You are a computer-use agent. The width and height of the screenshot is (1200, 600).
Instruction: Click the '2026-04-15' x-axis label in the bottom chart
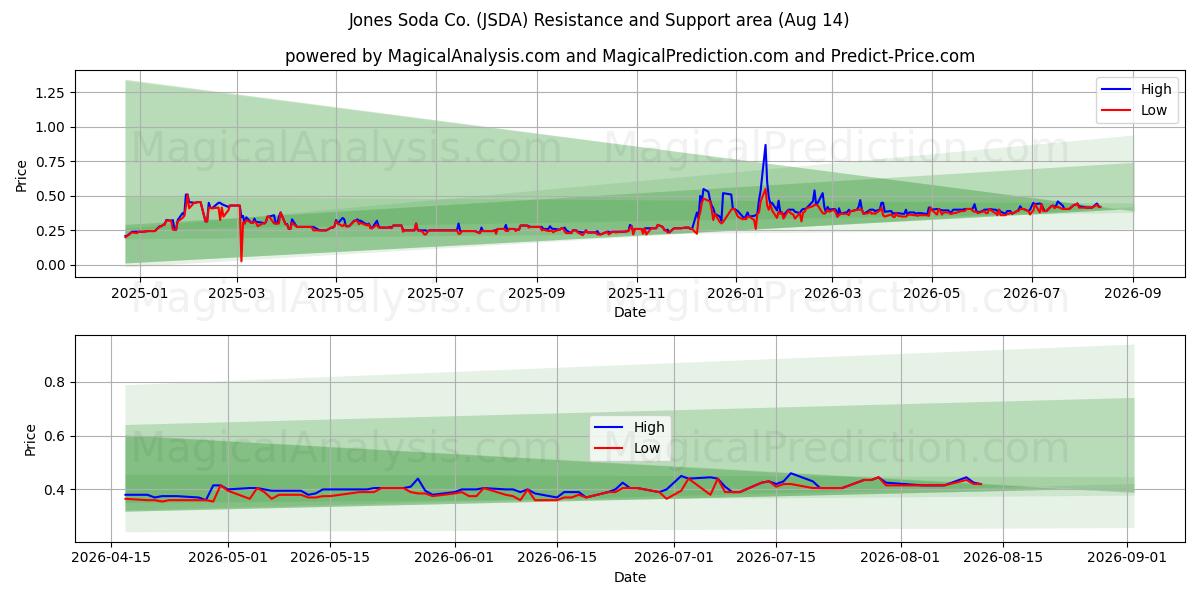111,558
